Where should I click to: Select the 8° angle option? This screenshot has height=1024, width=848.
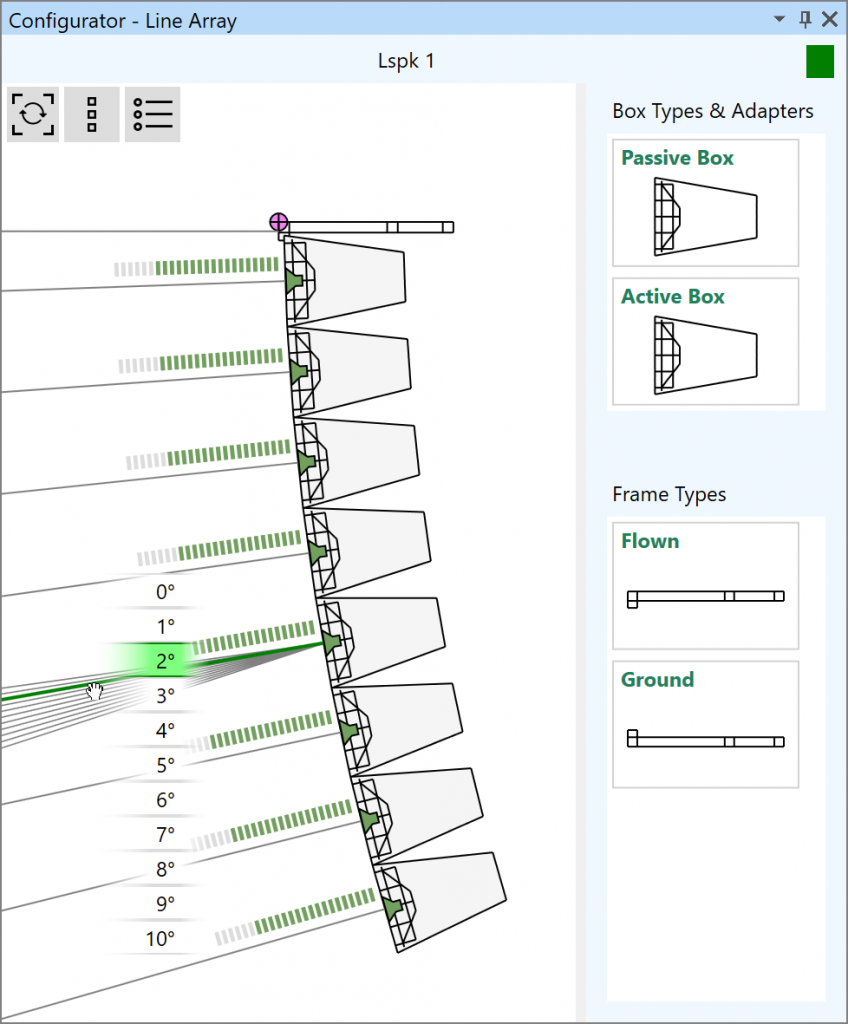click(x=165, y=869)
